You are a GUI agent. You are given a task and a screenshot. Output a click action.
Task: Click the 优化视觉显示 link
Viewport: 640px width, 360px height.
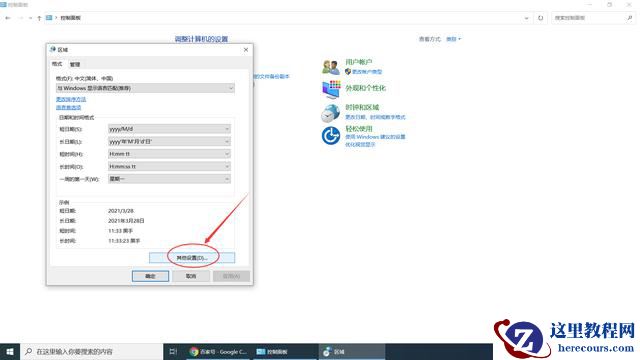click(360, 144)
